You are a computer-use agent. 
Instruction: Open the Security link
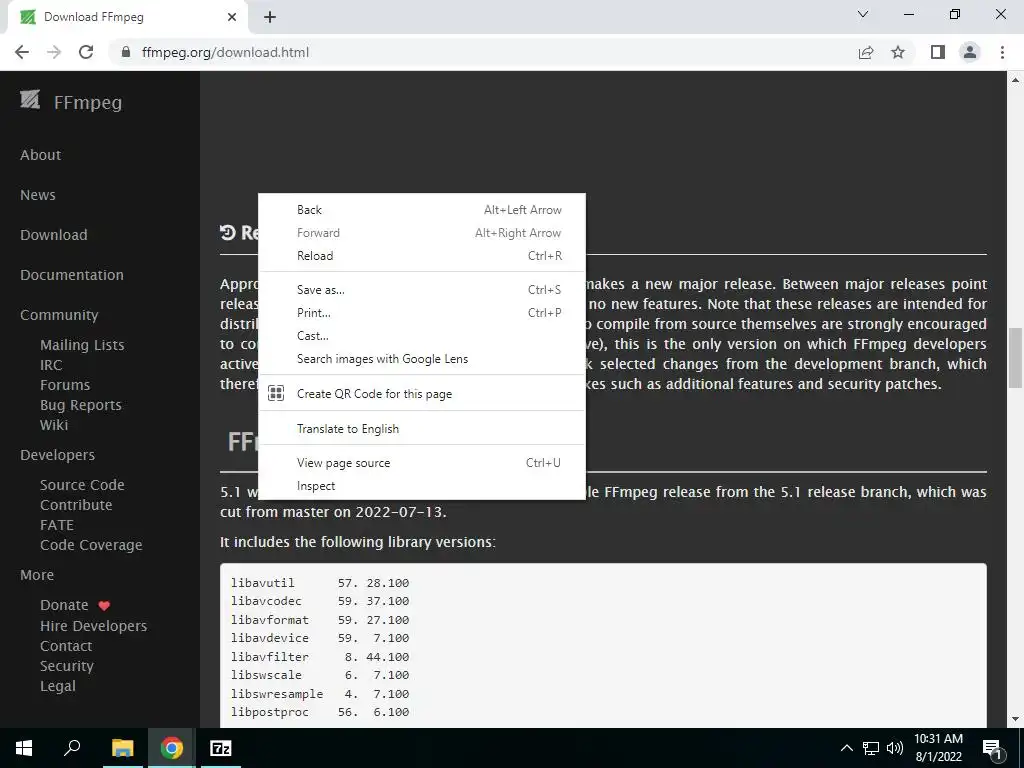[67, 665]
